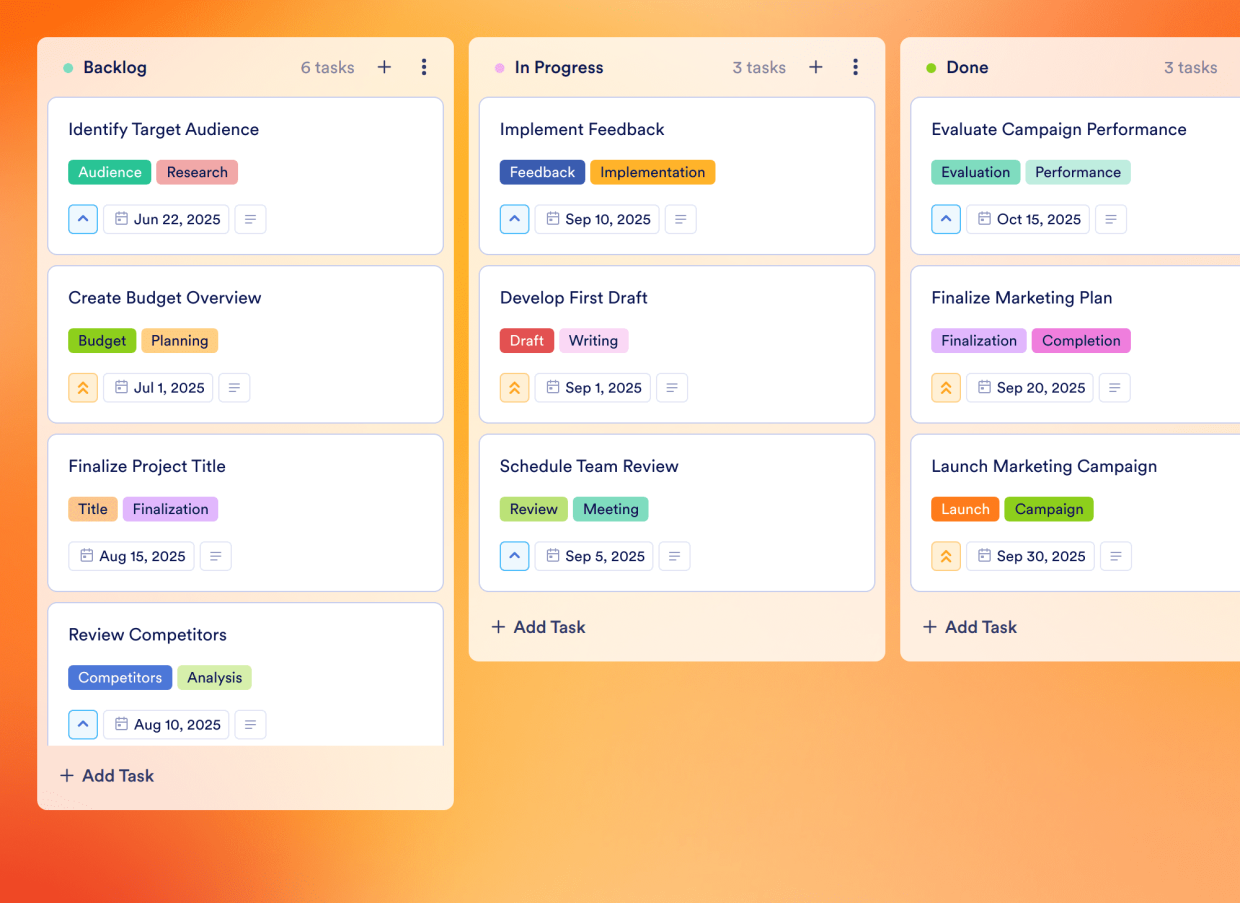Click the Implementation tag label
The image size is (1240, 903).
(x=652, y=172)
